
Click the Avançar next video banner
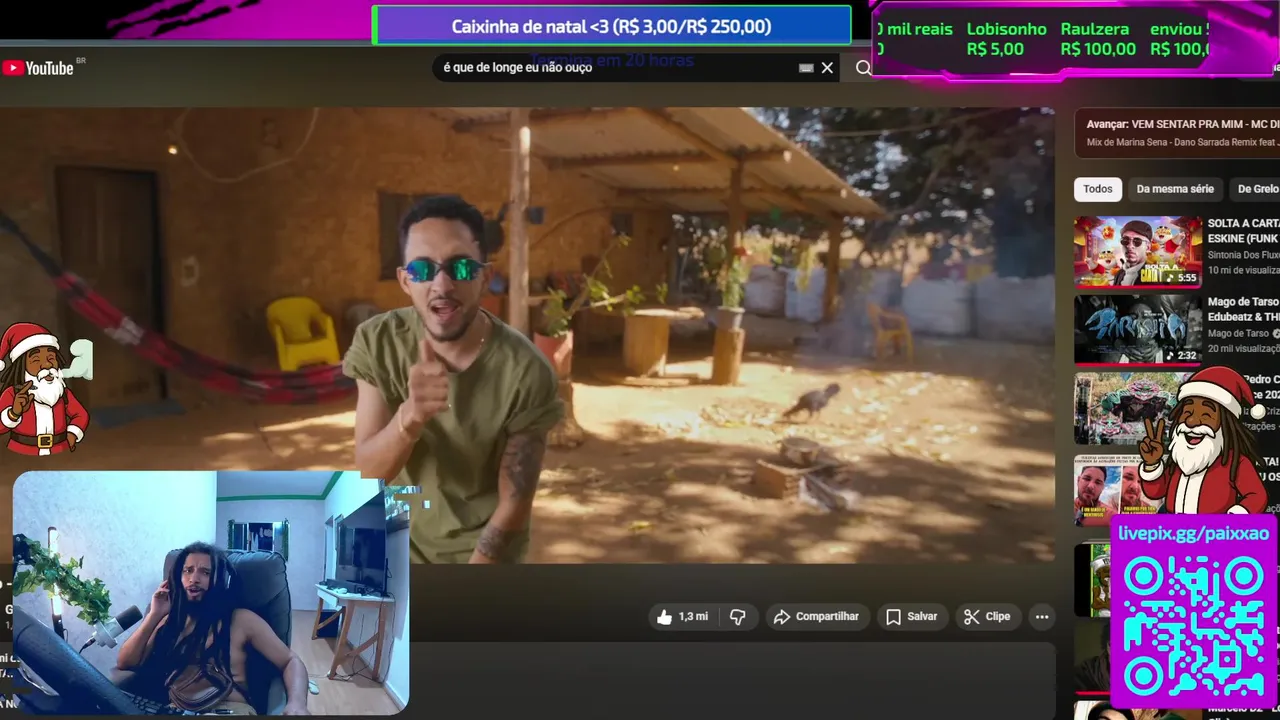(1178, 133)
